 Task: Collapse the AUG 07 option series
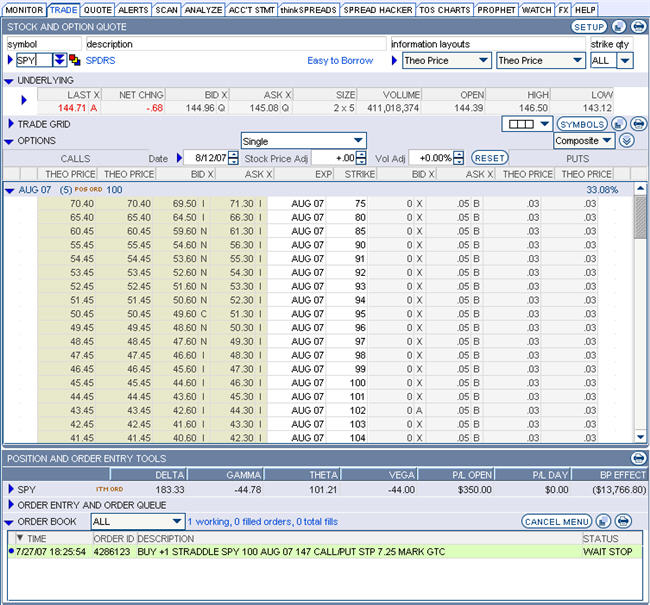[x=9, y=190]
